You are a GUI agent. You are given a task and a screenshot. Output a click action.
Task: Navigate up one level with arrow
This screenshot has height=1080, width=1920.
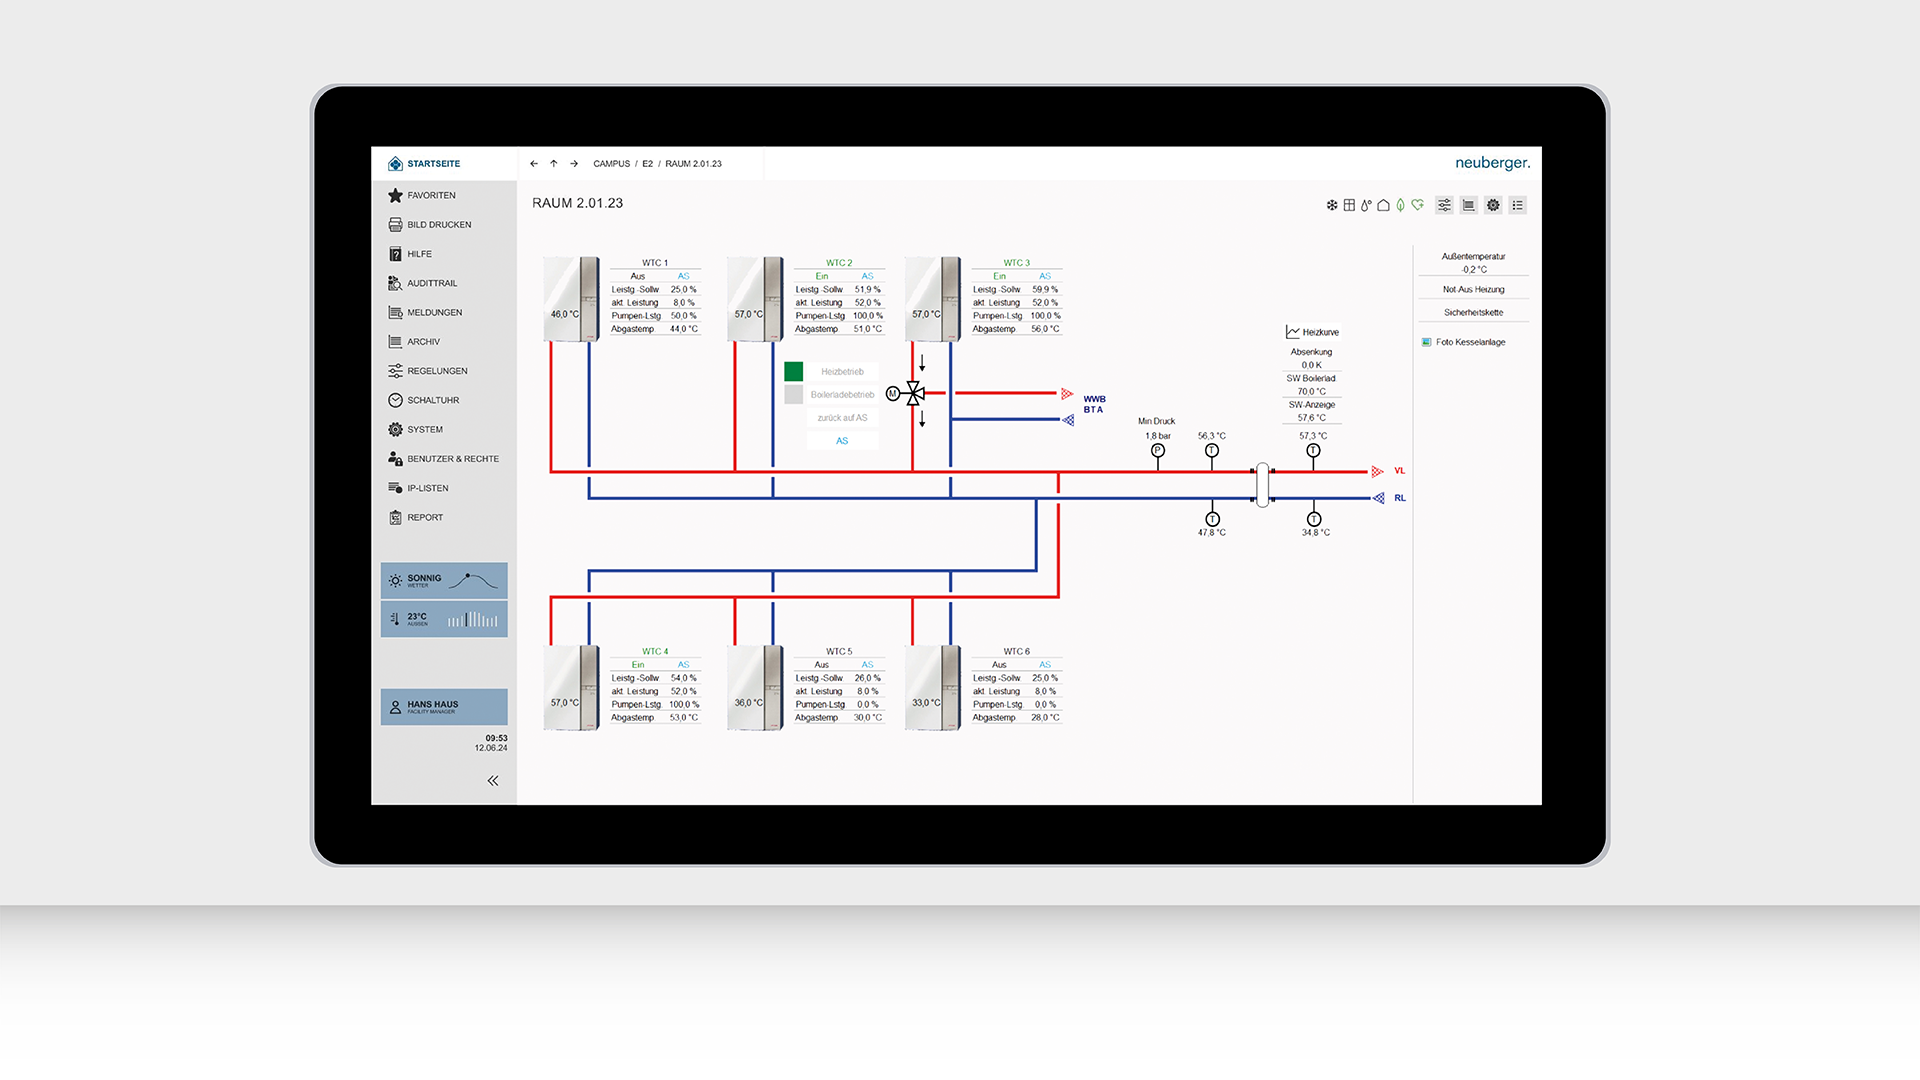(x=553, y=164)
